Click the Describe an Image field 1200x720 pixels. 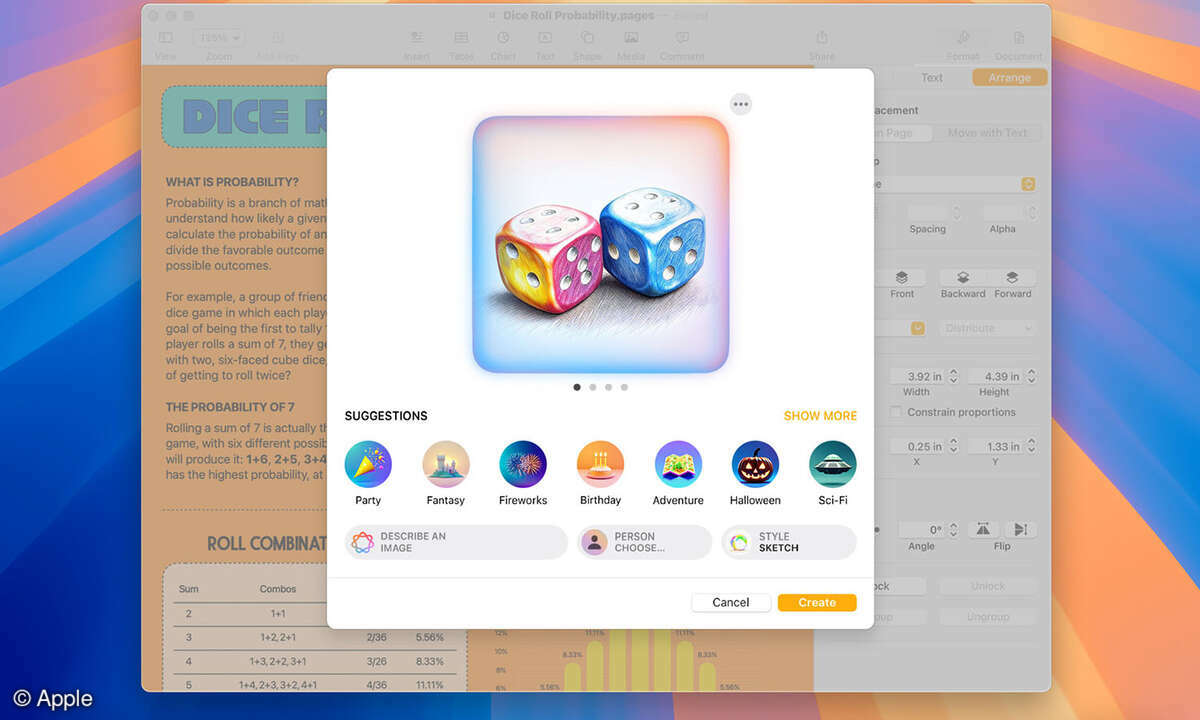tap(456, 542)
